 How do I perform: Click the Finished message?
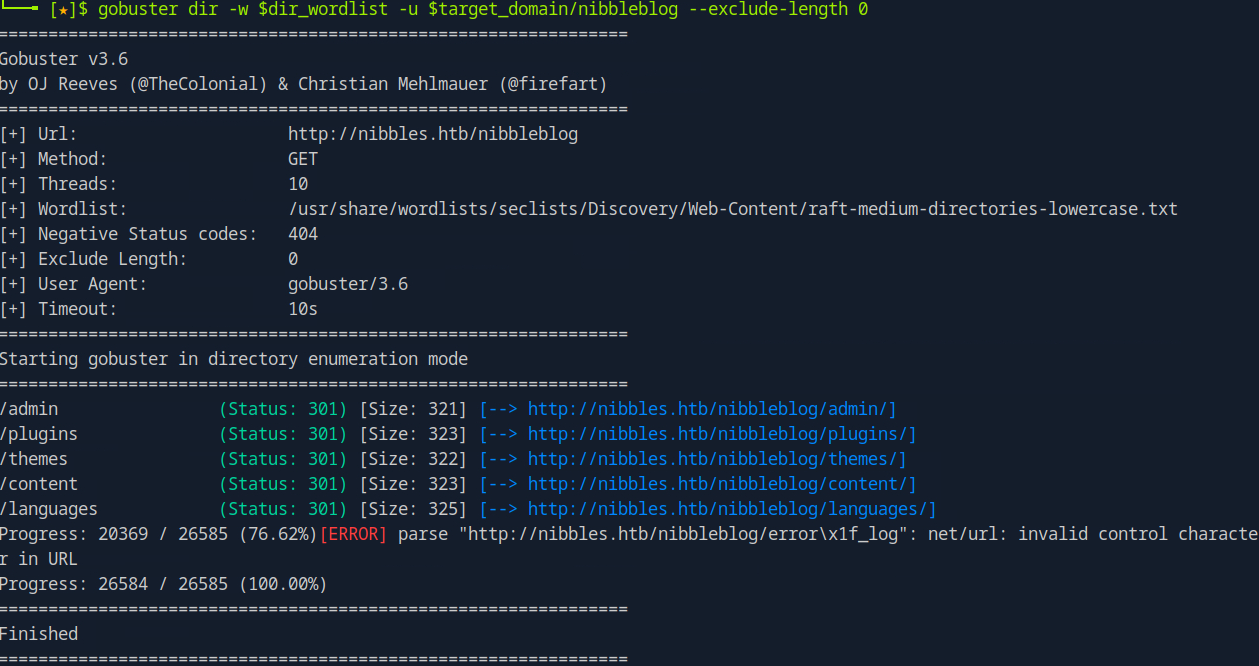[39, 634]
